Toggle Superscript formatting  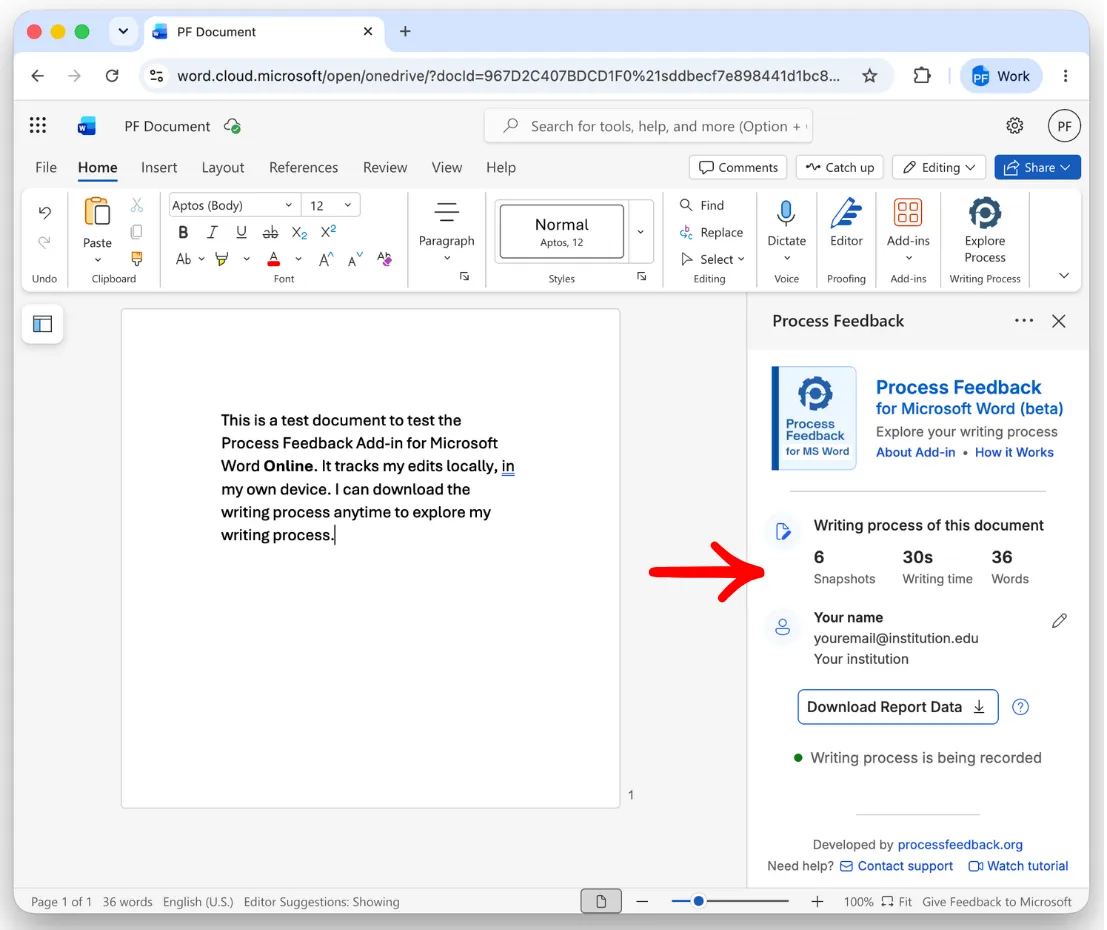click(328, 232)
